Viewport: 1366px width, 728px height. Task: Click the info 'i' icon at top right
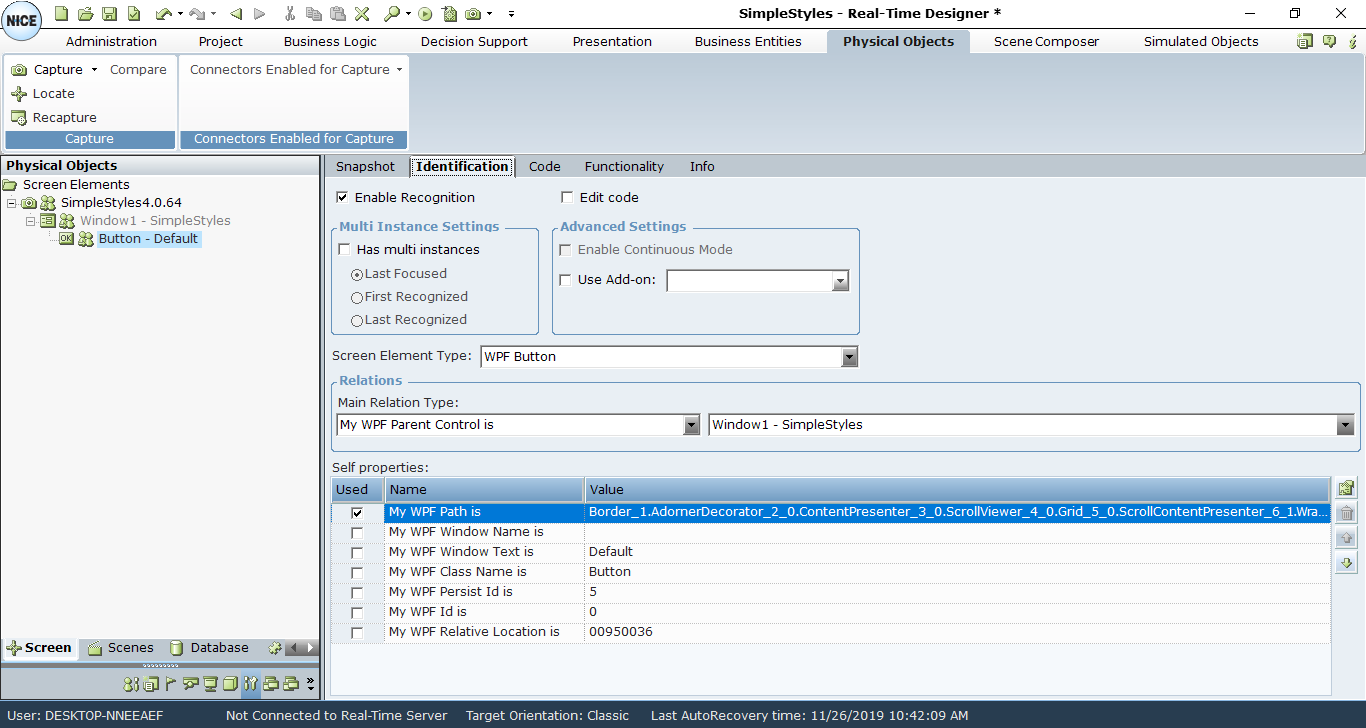tap(1353, 41)
